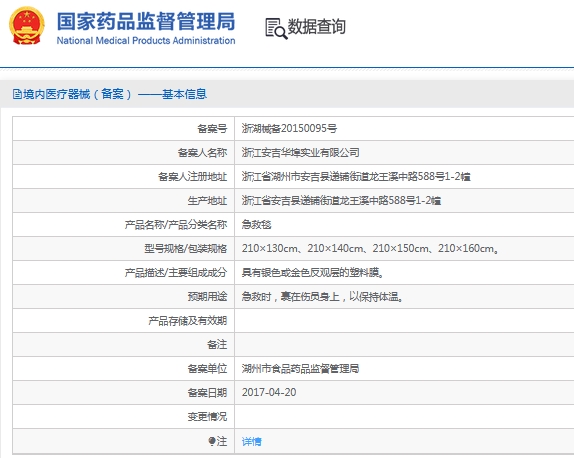Select the value 湖州市食品药品监督管理局

tap(300, 369)
